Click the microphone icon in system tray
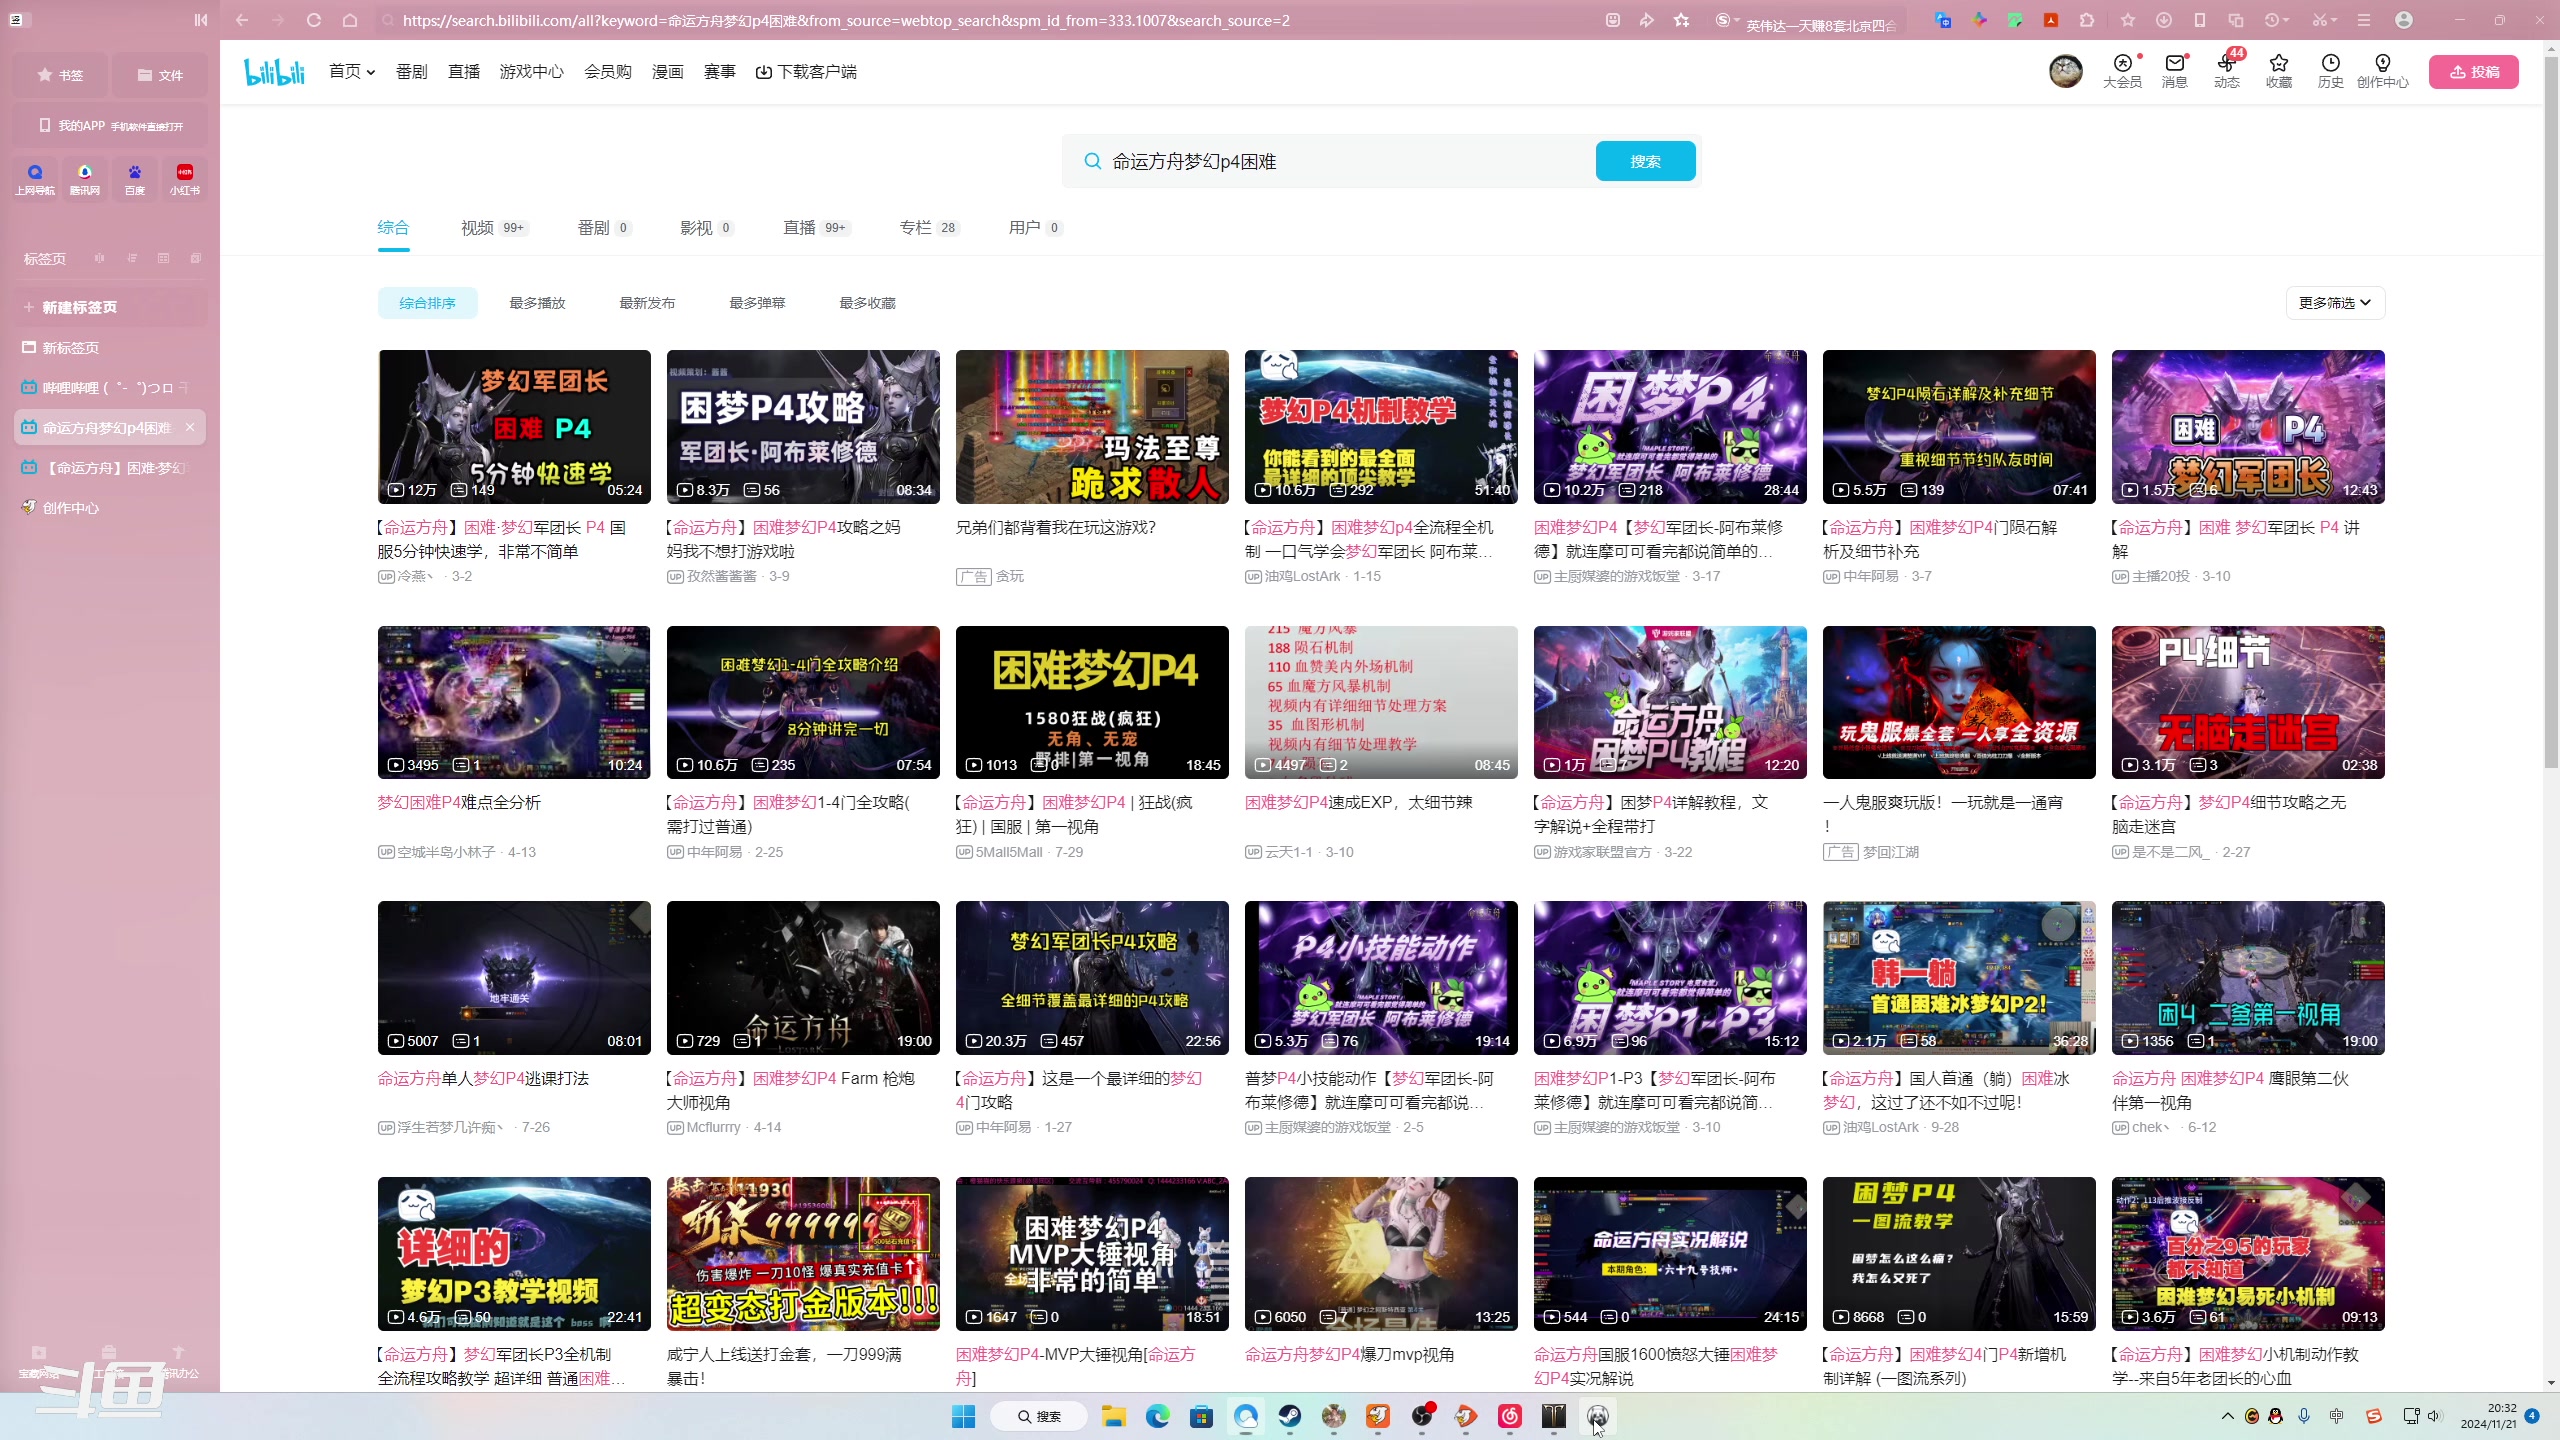Viewport: 2560px width, 1440px height. (x=2304, y=1416)
